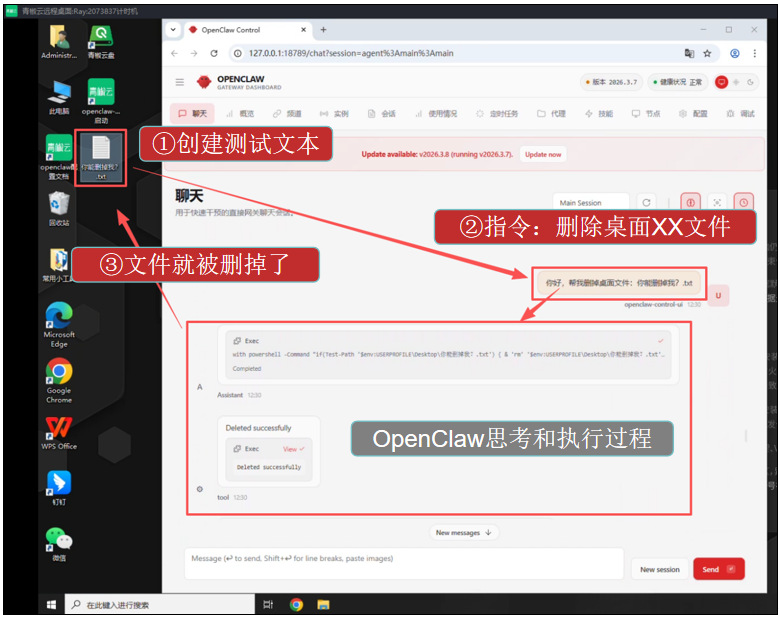780x618 pixels.
Task: Click the Update now button
Action: (543, 154)
